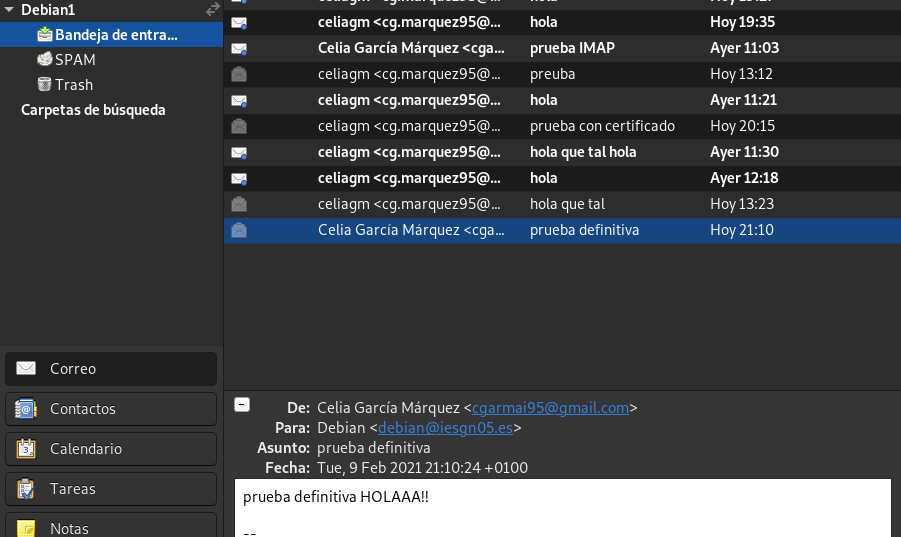
Task: Open the SPAM folder
Action: tap(75, 60)
